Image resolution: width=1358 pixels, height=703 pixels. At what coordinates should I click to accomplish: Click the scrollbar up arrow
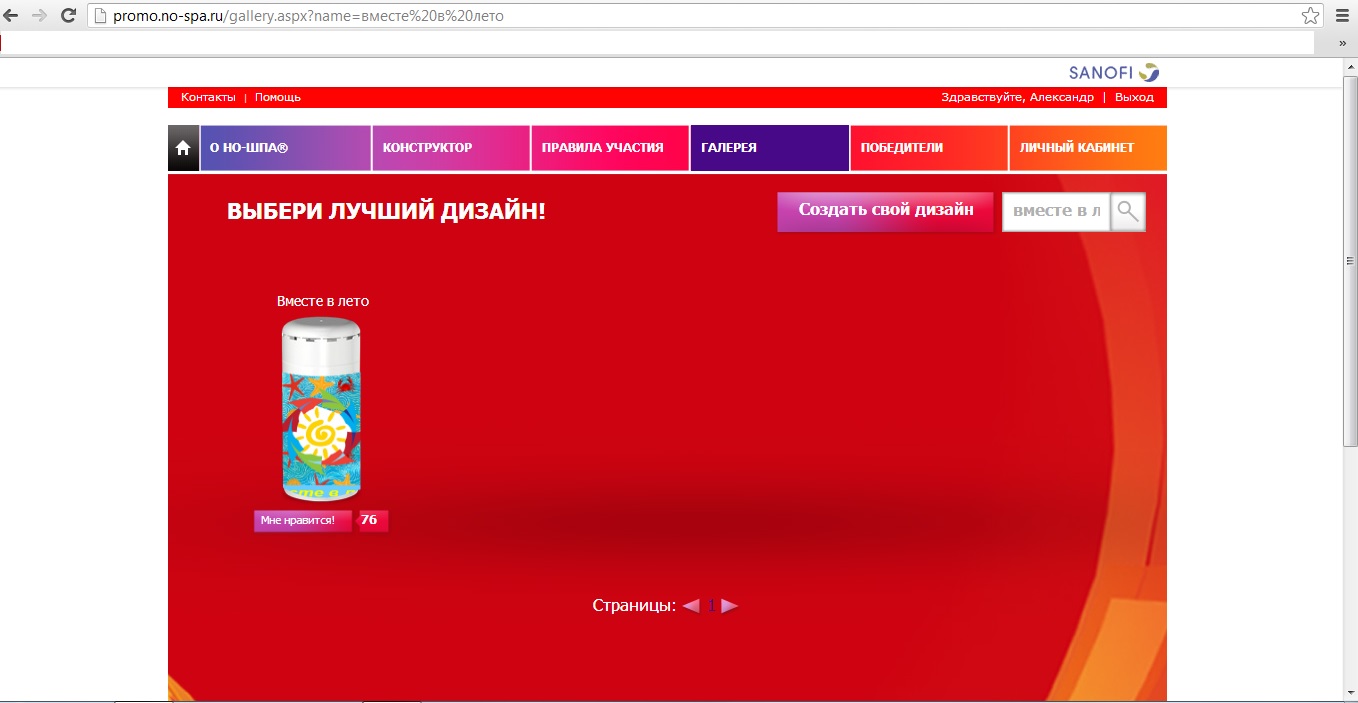1350,66
